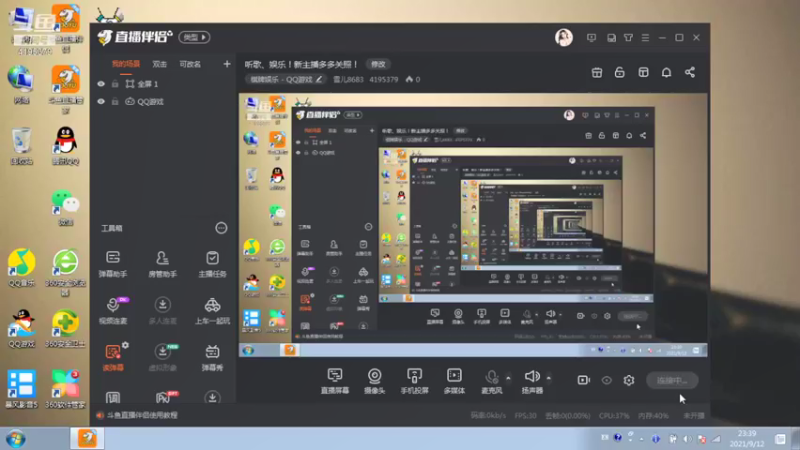Screen dimensions: 800x450
Task: Open 微信 WeChat desktop icon
Action: coord(65,208)
